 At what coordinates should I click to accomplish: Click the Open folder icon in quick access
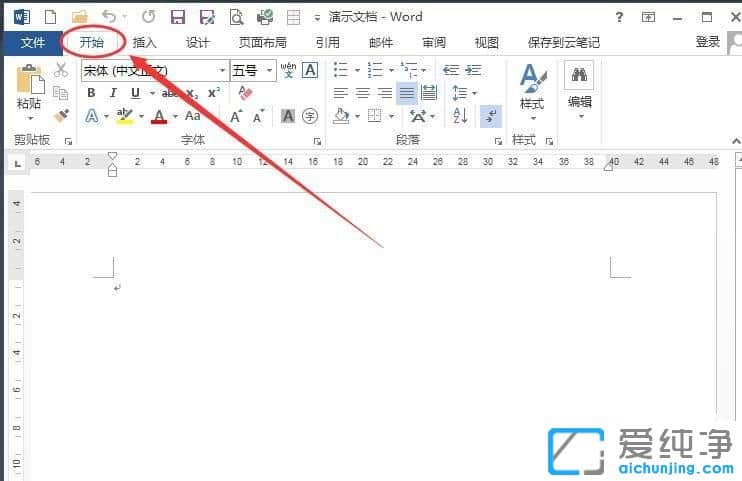[x=79, y=18]
